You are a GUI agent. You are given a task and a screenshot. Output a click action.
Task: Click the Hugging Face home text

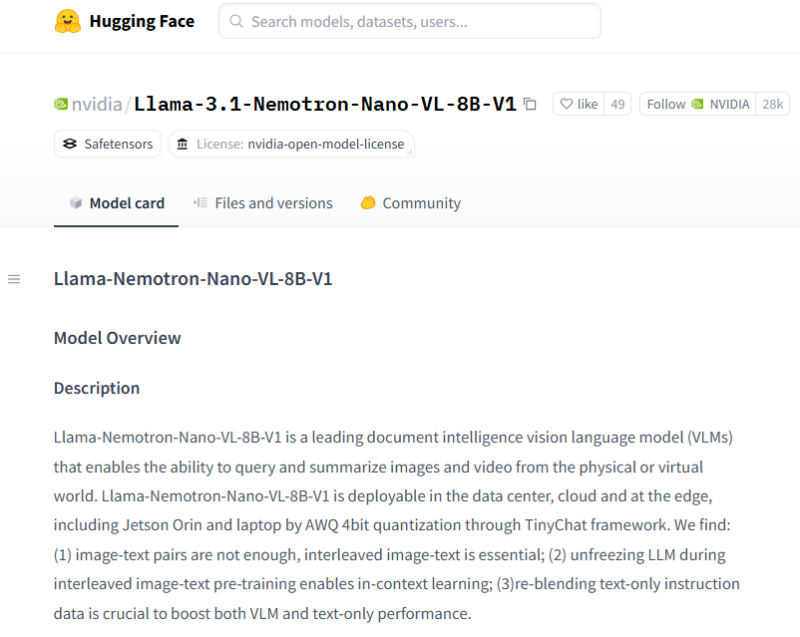pos(141,21)
